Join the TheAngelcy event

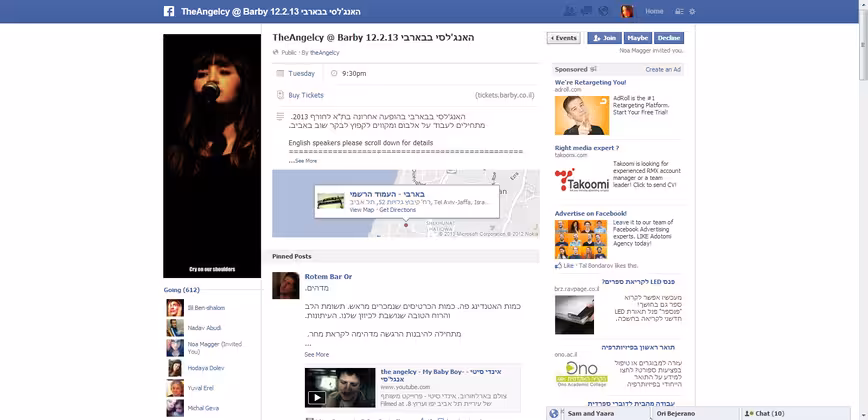(604, 38)
